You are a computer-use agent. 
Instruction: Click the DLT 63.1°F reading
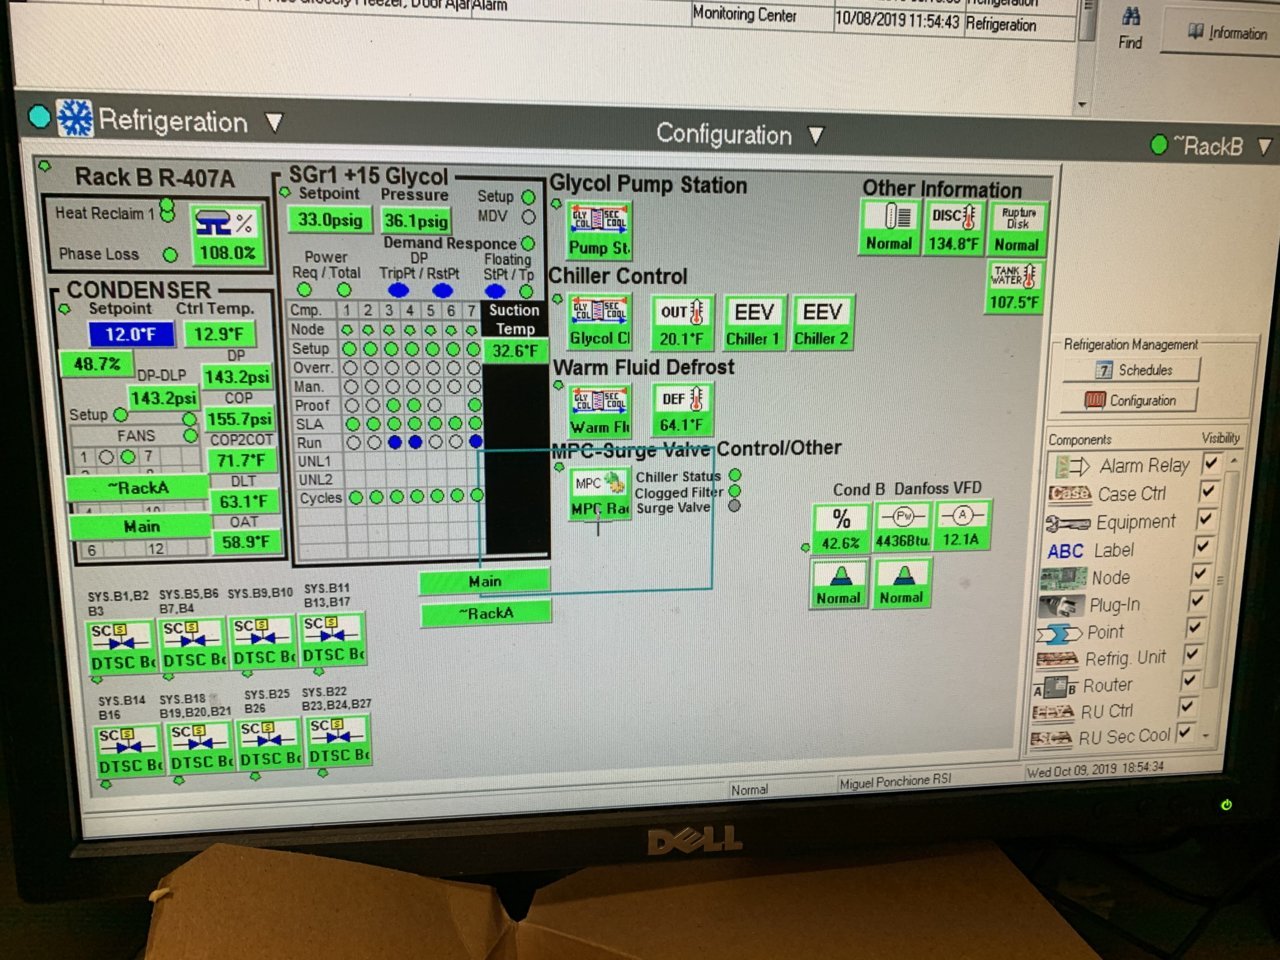pyautogui.click(x=243, y=501)
